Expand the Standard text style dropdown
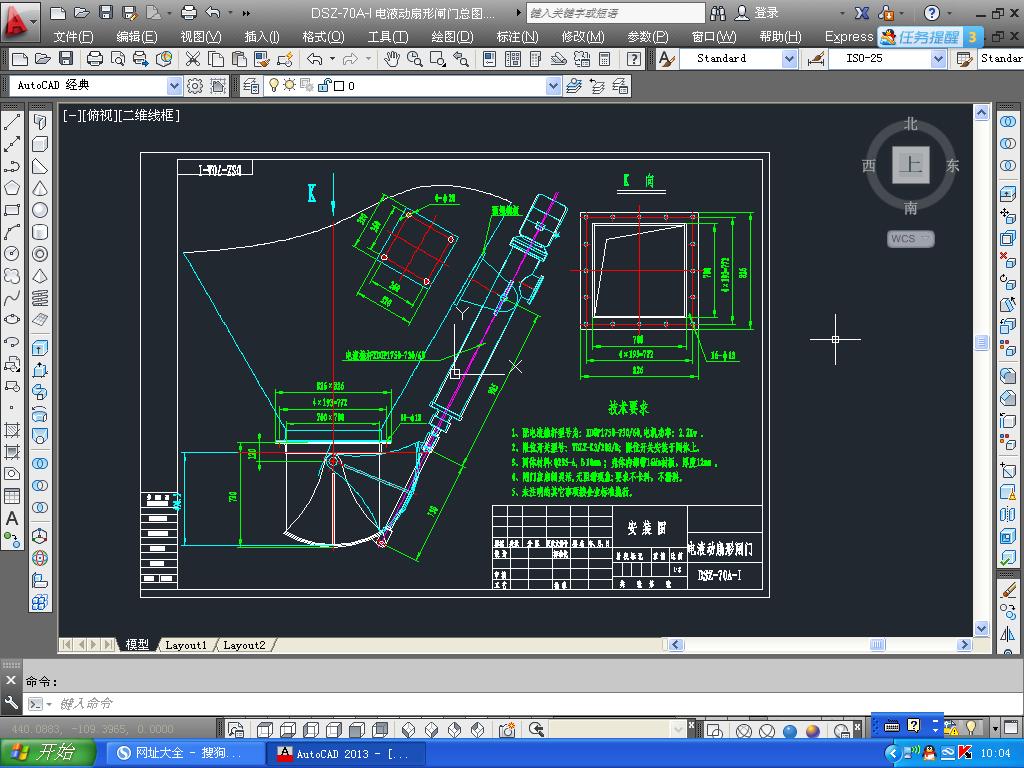Screen dimensions: 1024x768 point(789,59)
